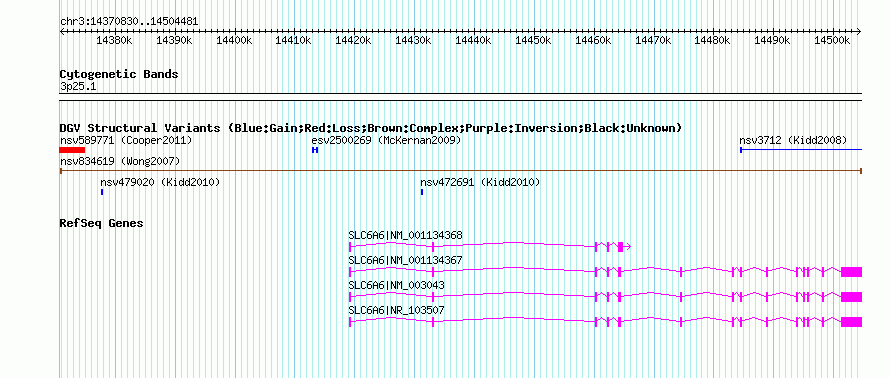Viewport: 890px width, 378px height.
Task: Click the 3p25.1 band label
Action: coord(78,87)
